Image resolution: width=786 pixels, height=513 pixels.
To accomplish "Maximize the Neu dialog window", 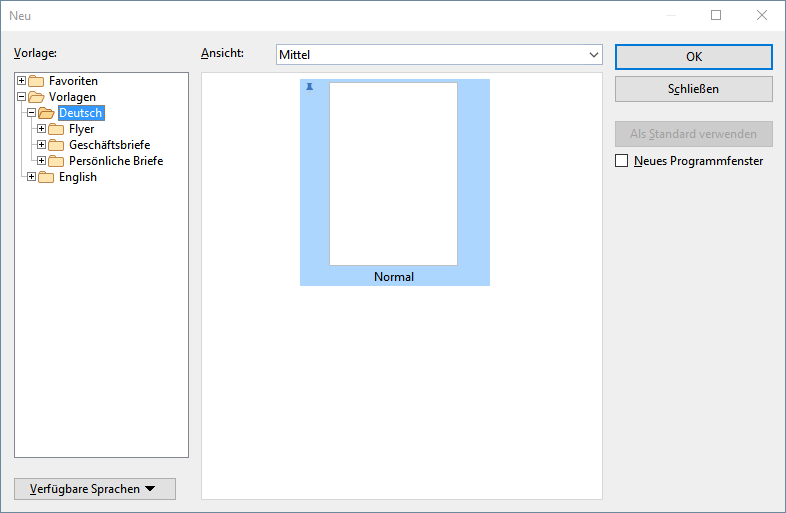I will (716, 15).
